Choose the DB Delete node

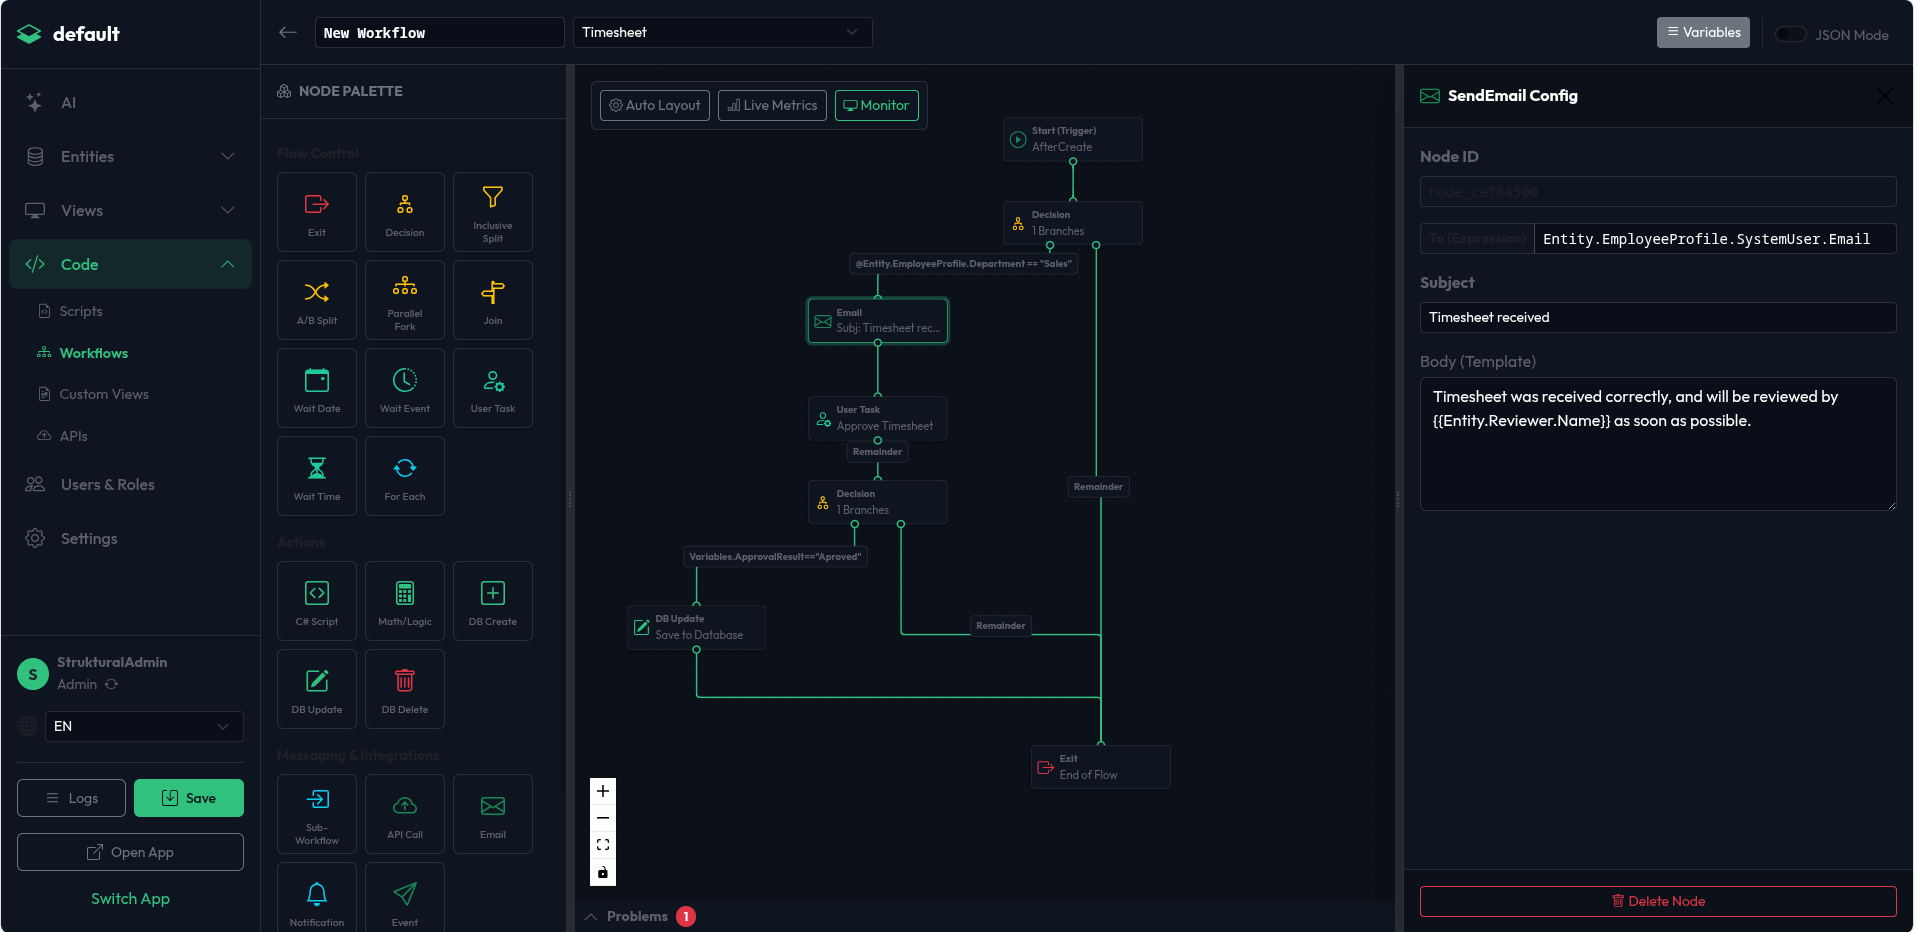tap(405, 689)
